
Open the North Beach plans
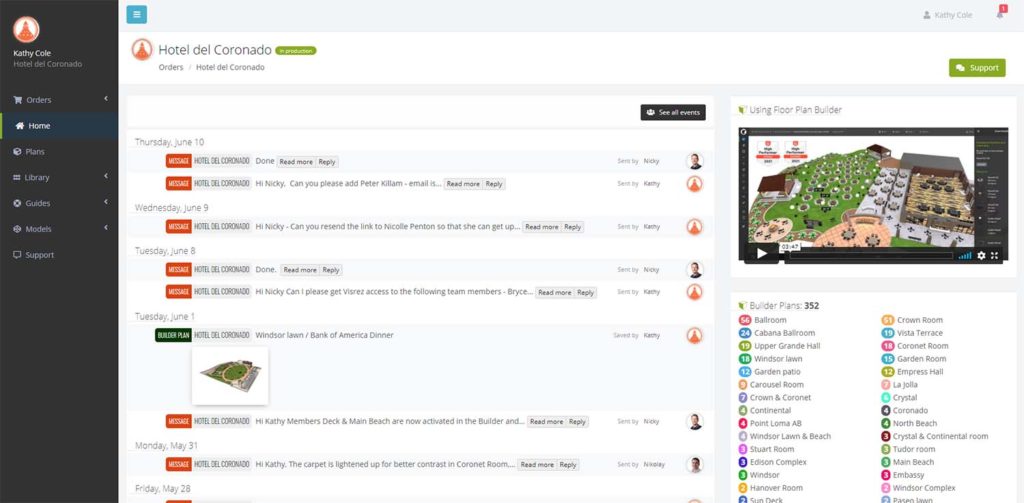pyautogui.click(x=915, y=423)
